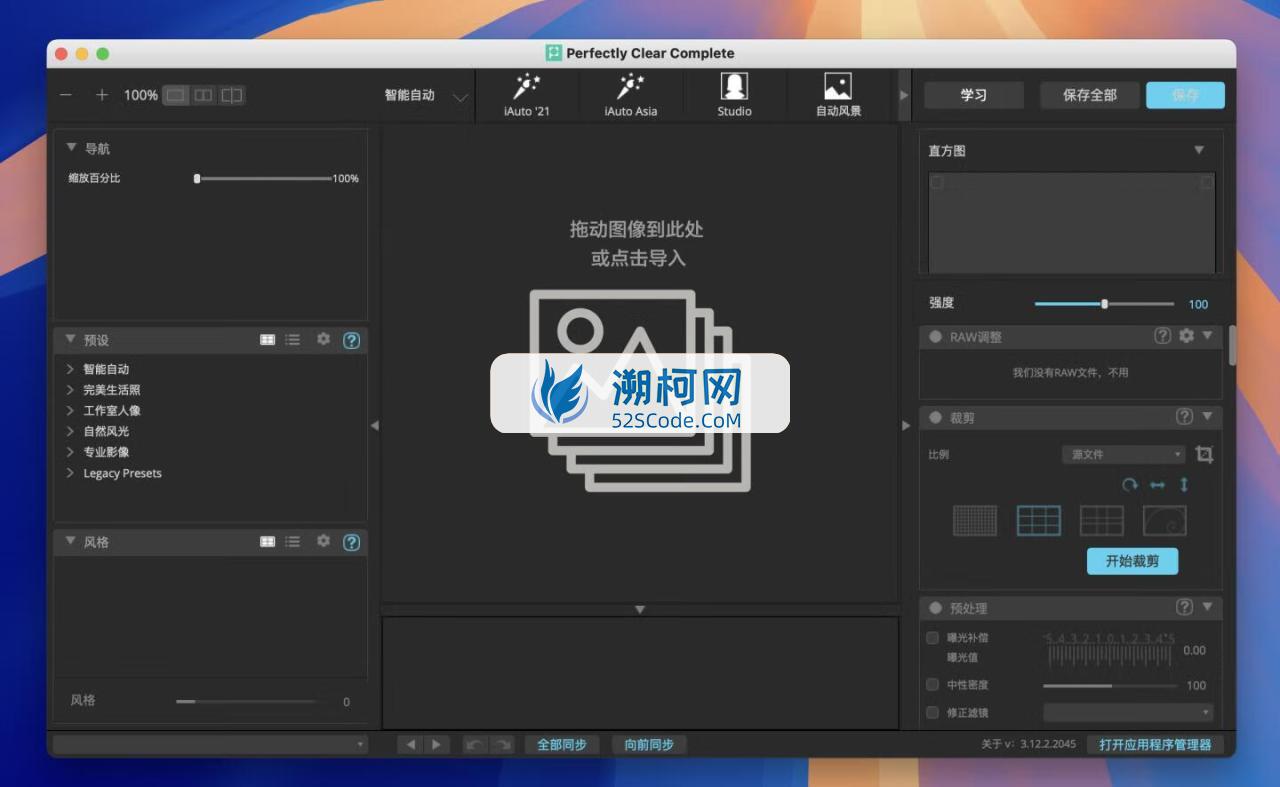
Task: Open 打开应用程序管理器
Action: [x=1155, y=744]
